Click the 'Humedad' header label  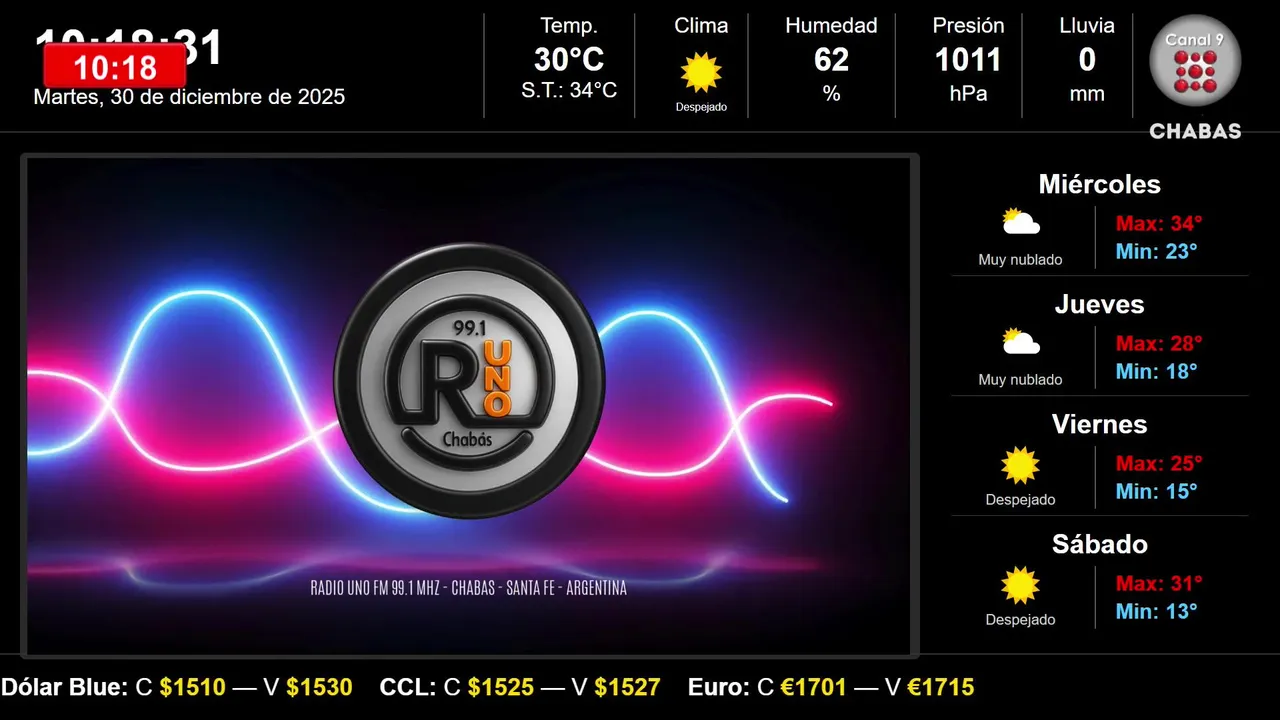click(831, 26)
